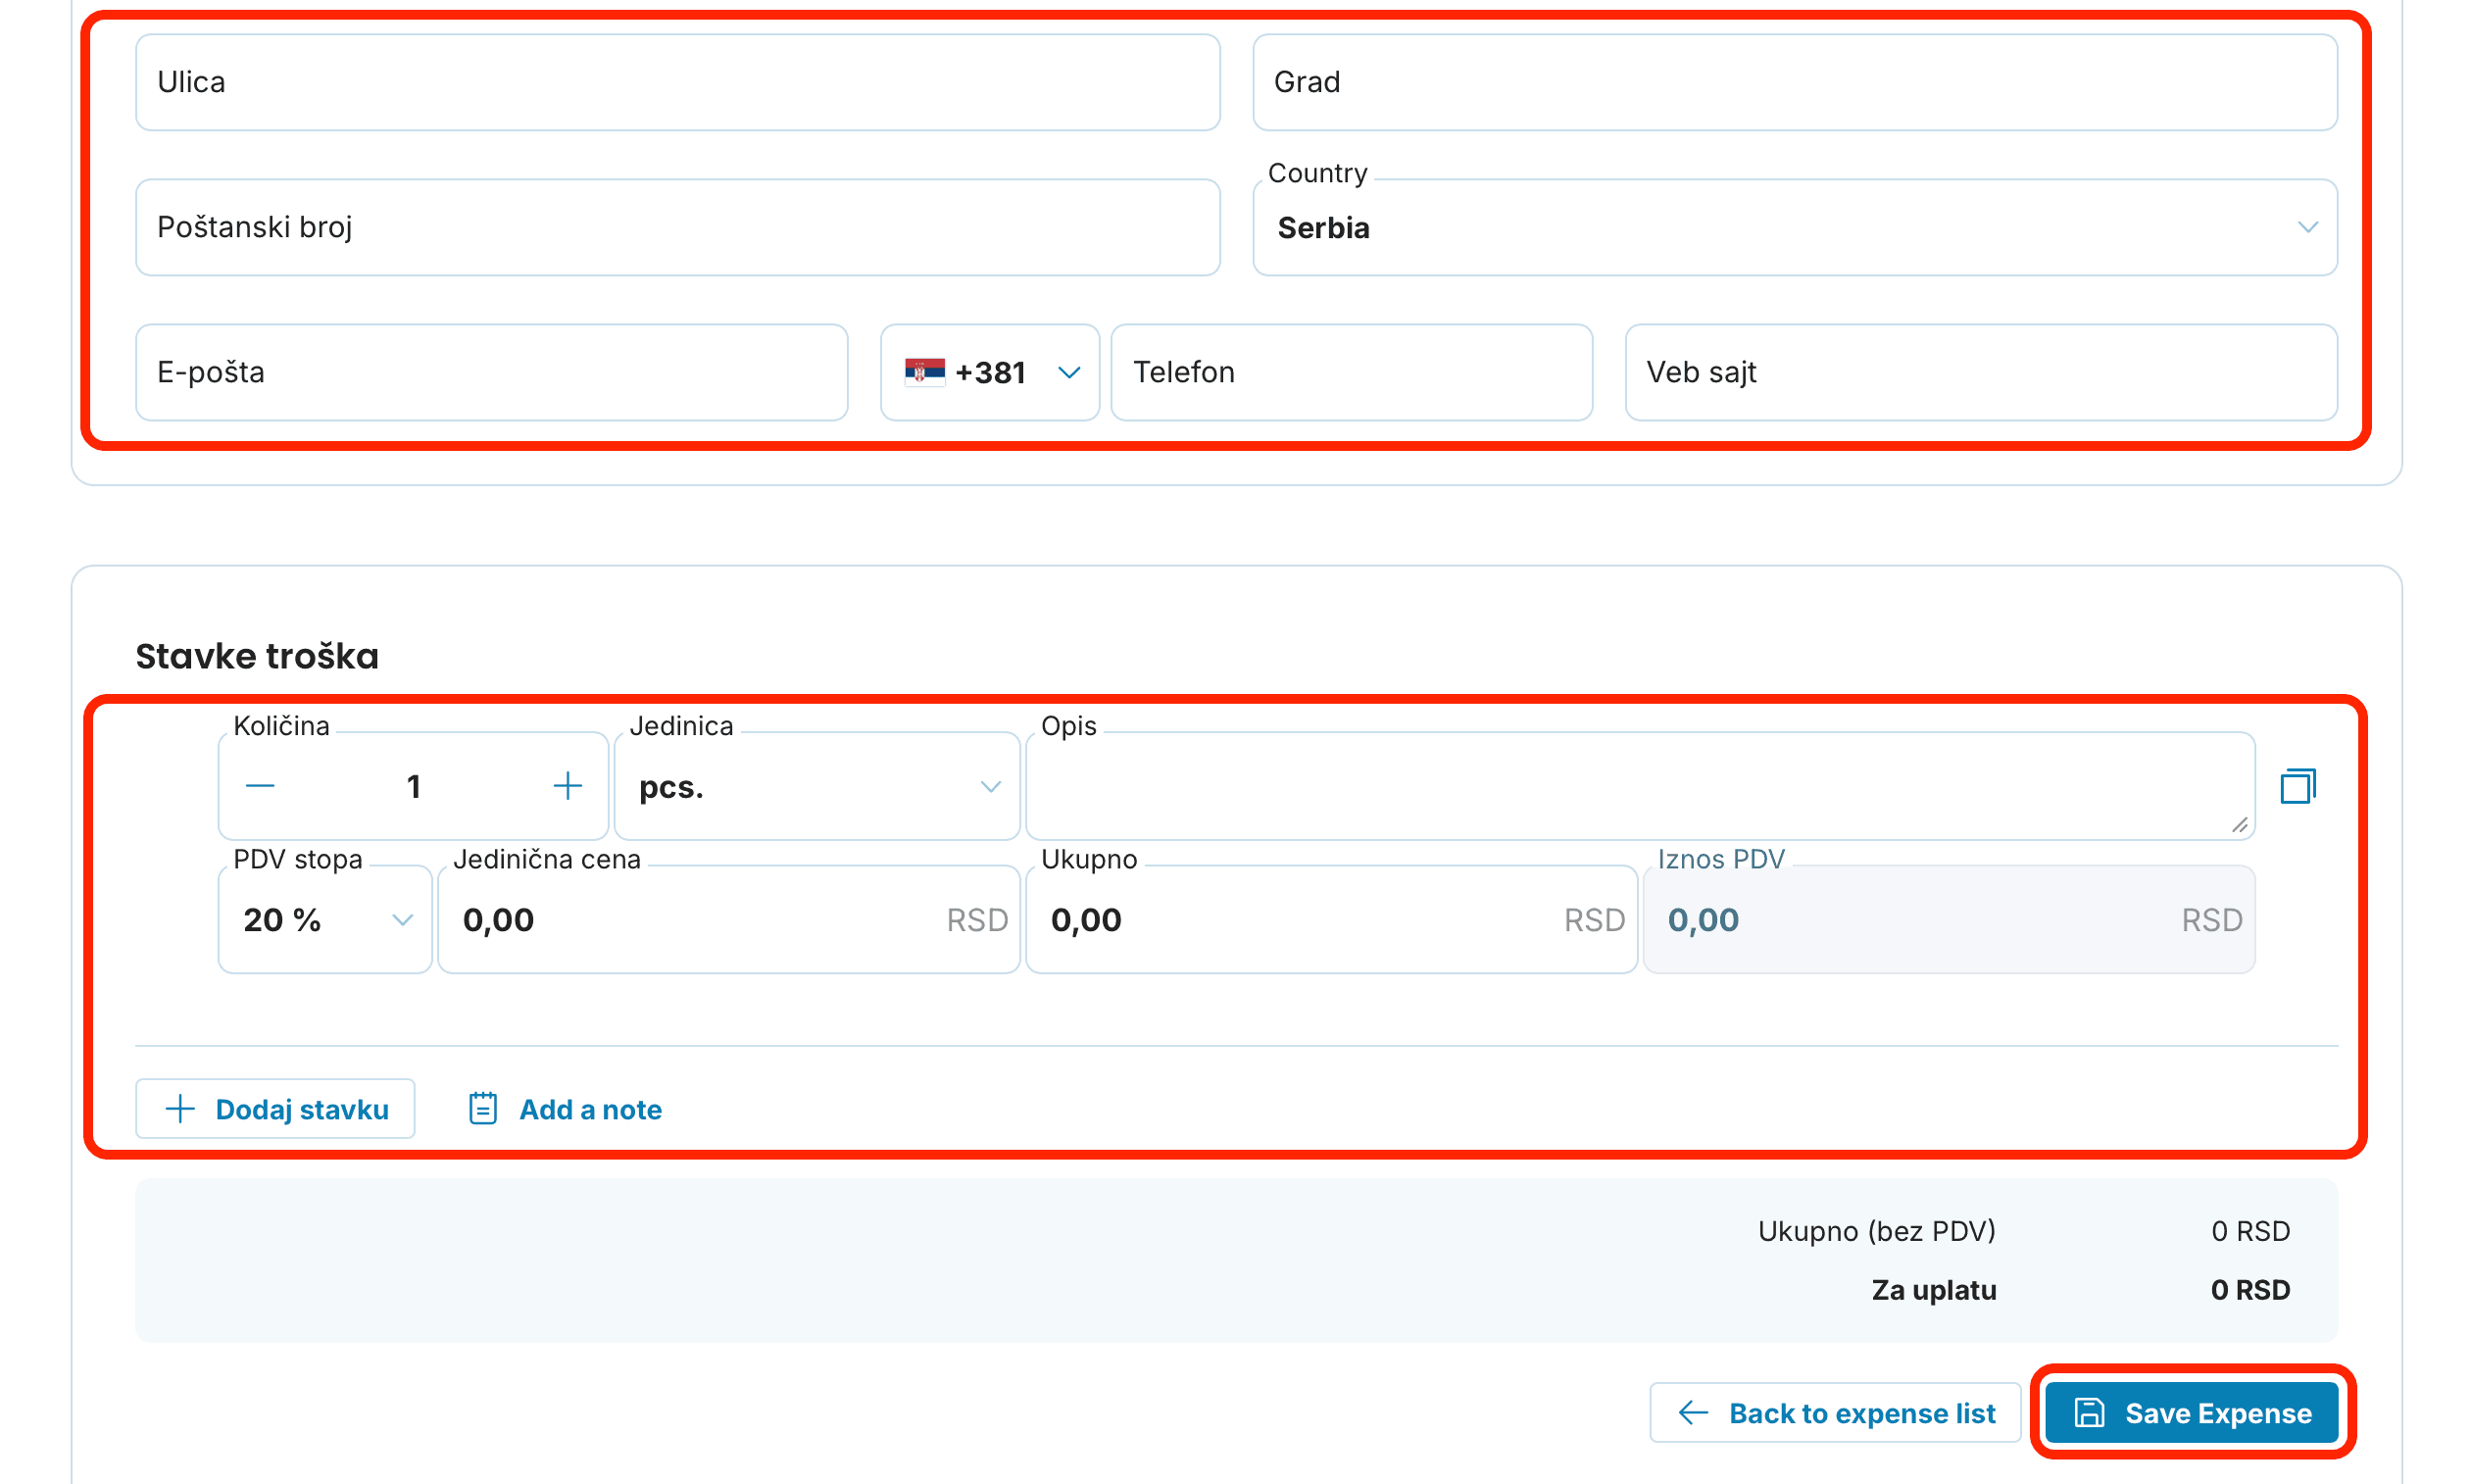Image resolution: width=2470 pixels, height=1484 pixels.
Task: Open the PDV stopa 20 % dropdown
Action: pos(325,920)
